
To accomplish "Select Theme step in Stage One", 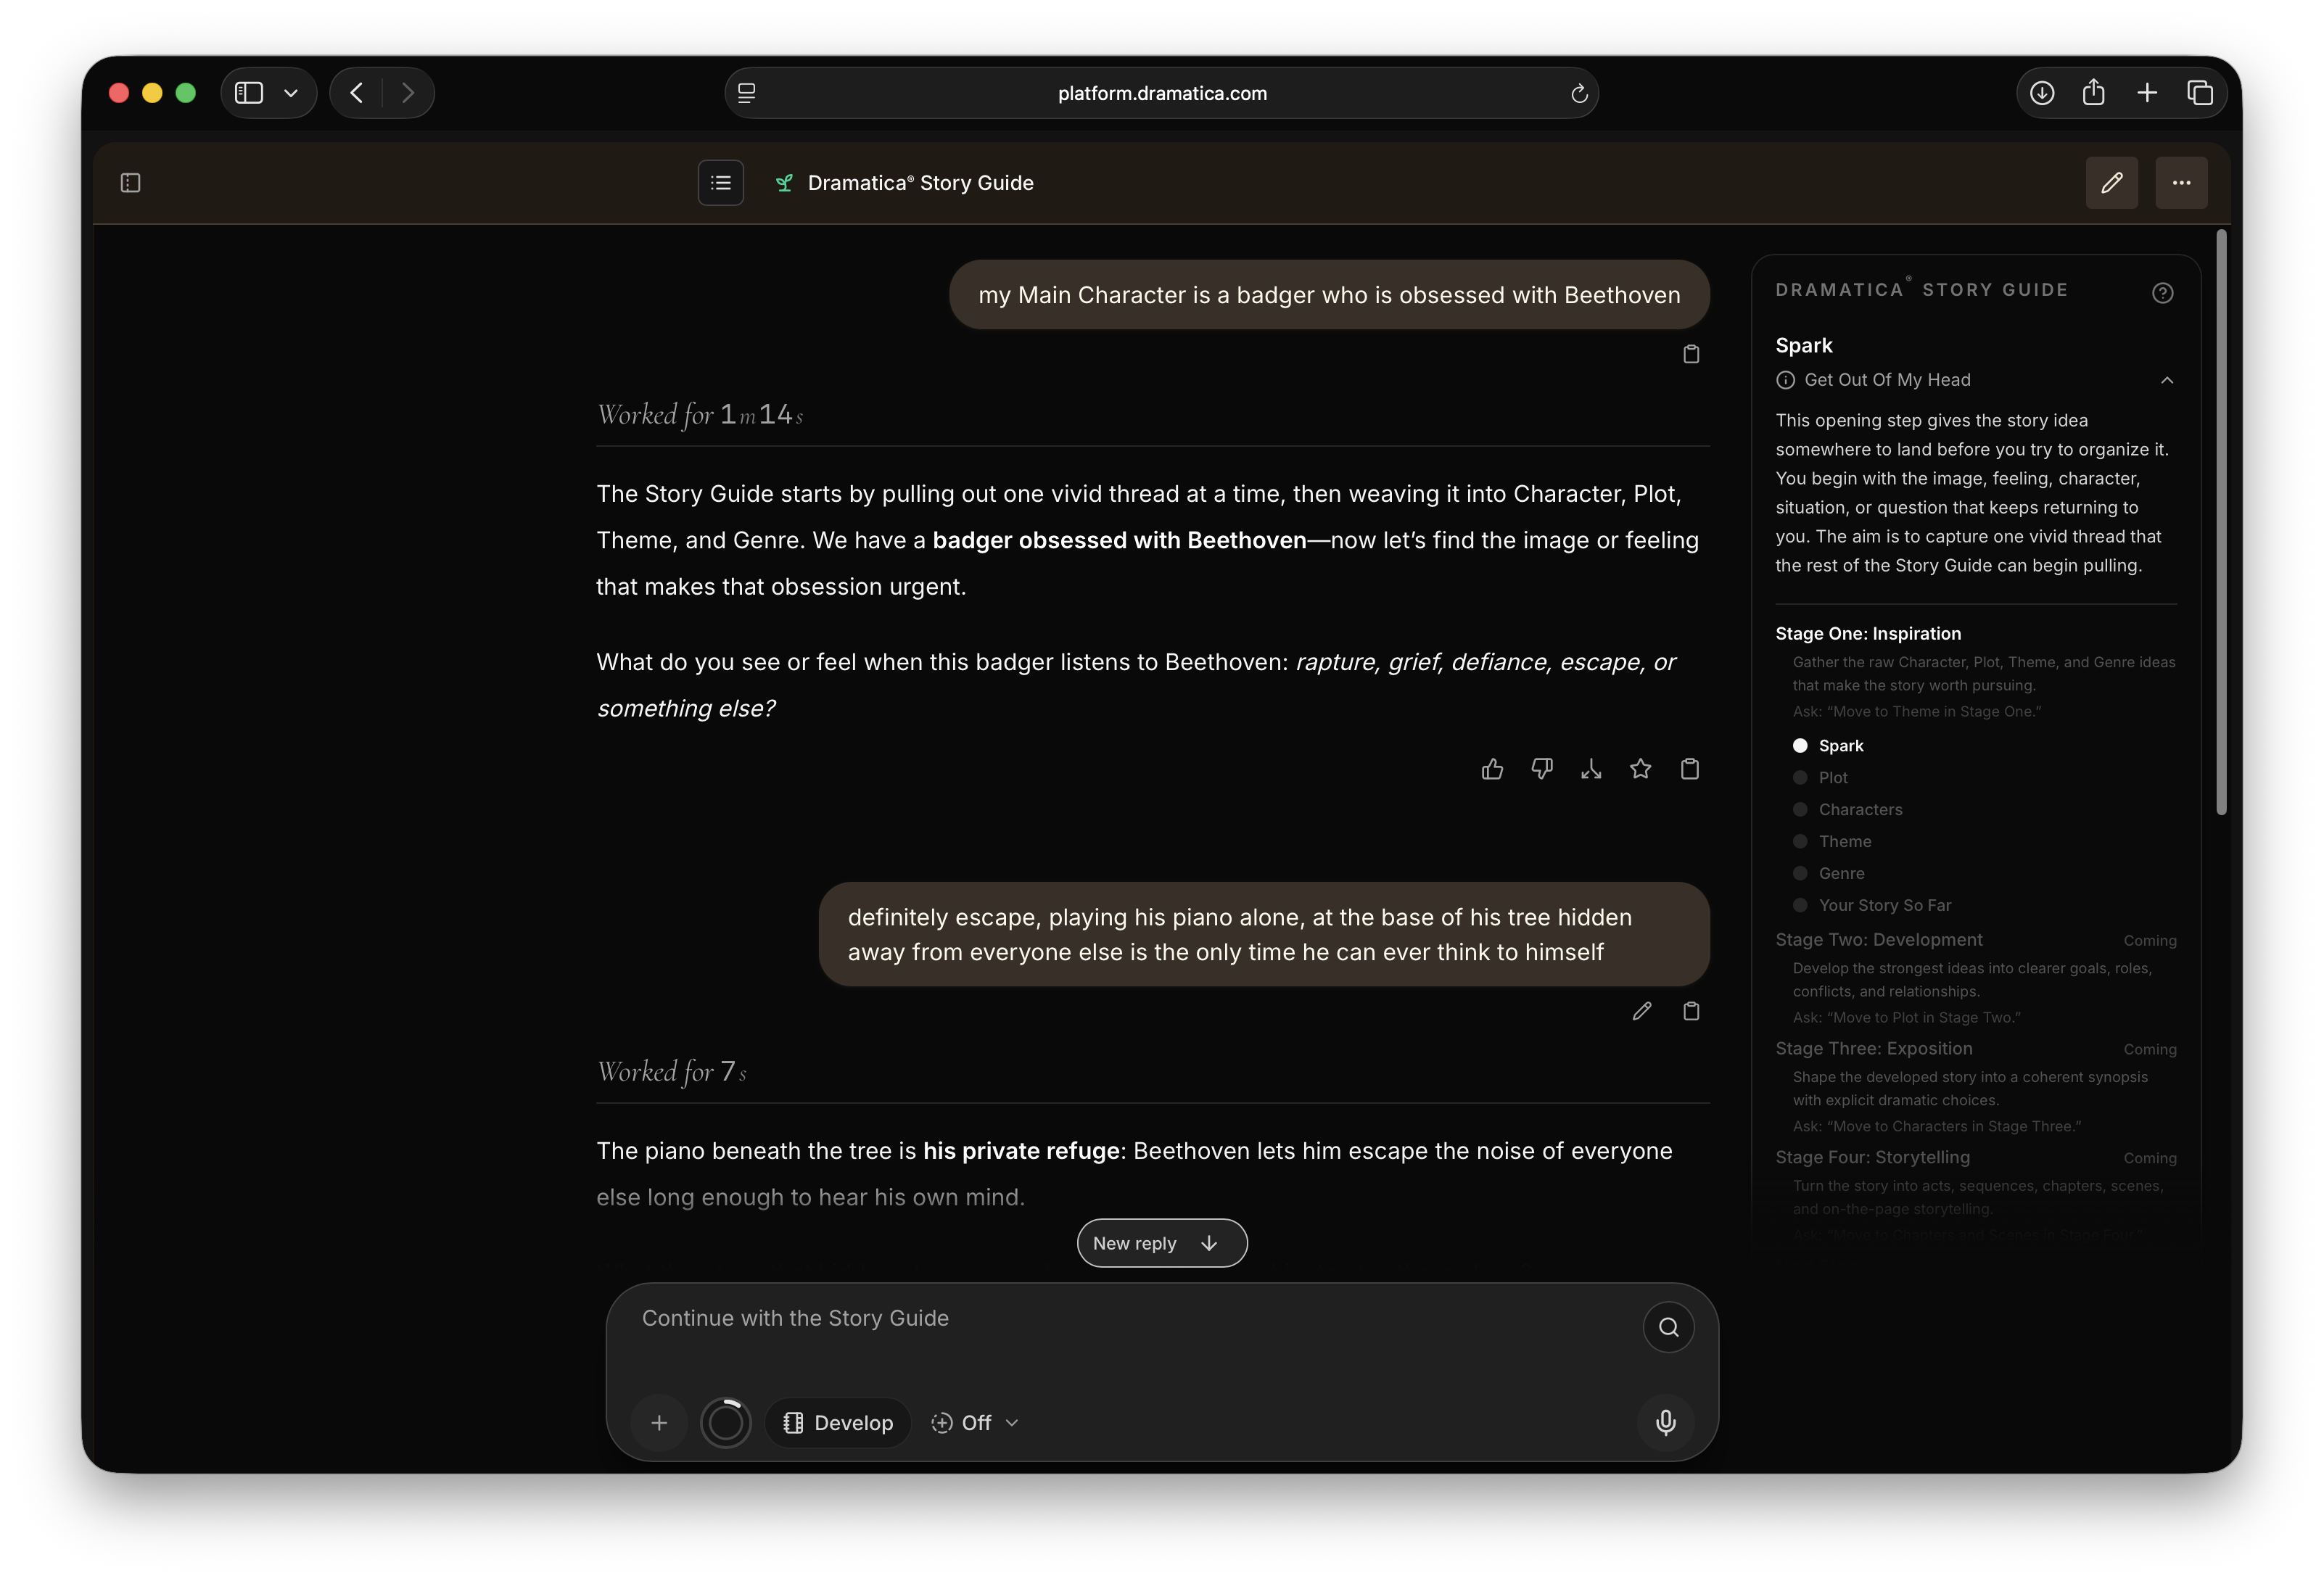I will coord(1832,842).
